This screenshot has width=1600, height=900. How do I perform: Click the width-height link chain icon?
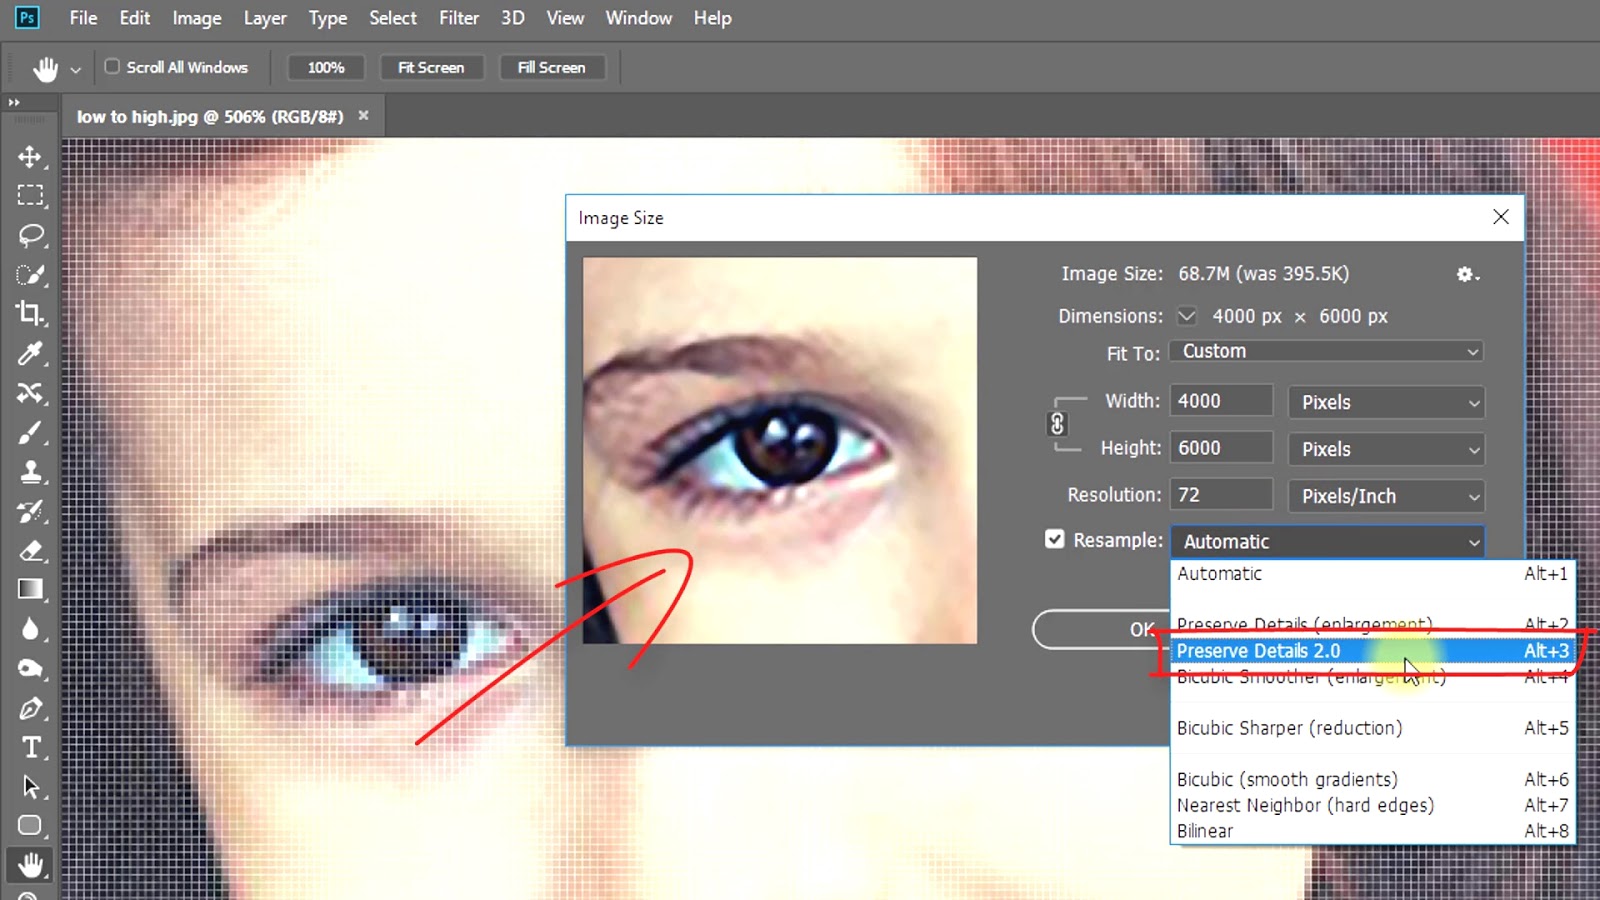pos(1058,424)
